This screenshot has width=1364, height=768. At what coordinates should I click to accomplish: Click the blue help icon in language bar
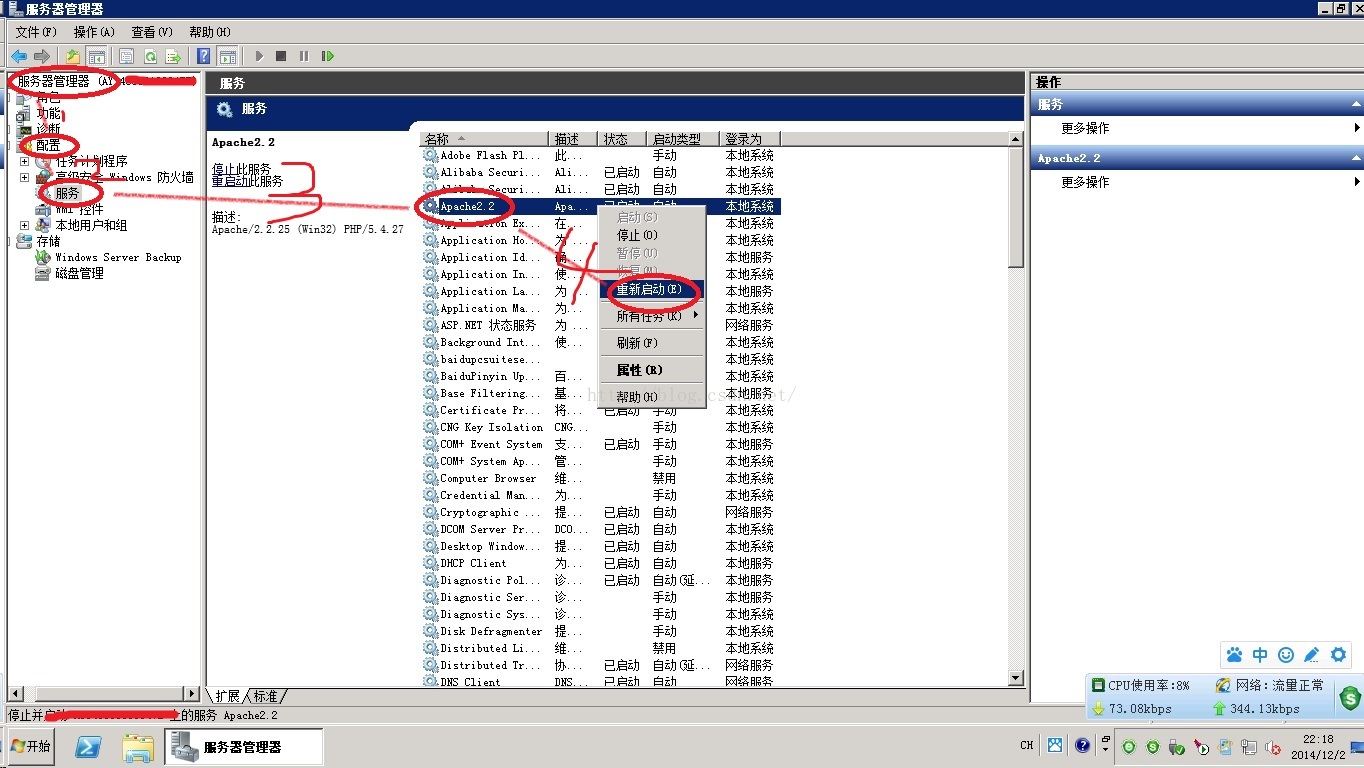click(x=1082, y=745)
